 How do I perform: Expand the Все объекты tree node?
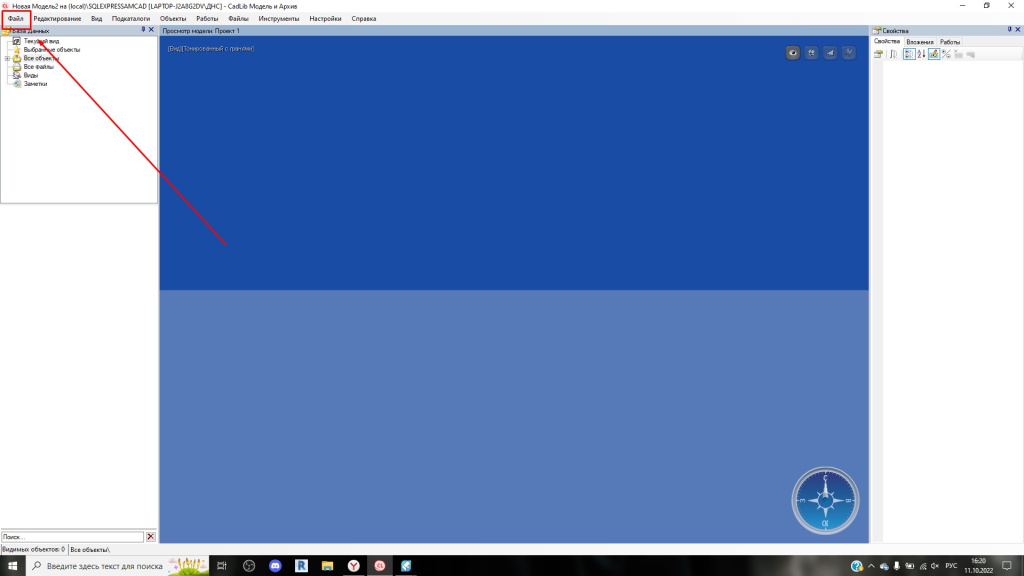click(x=7, y=58)
